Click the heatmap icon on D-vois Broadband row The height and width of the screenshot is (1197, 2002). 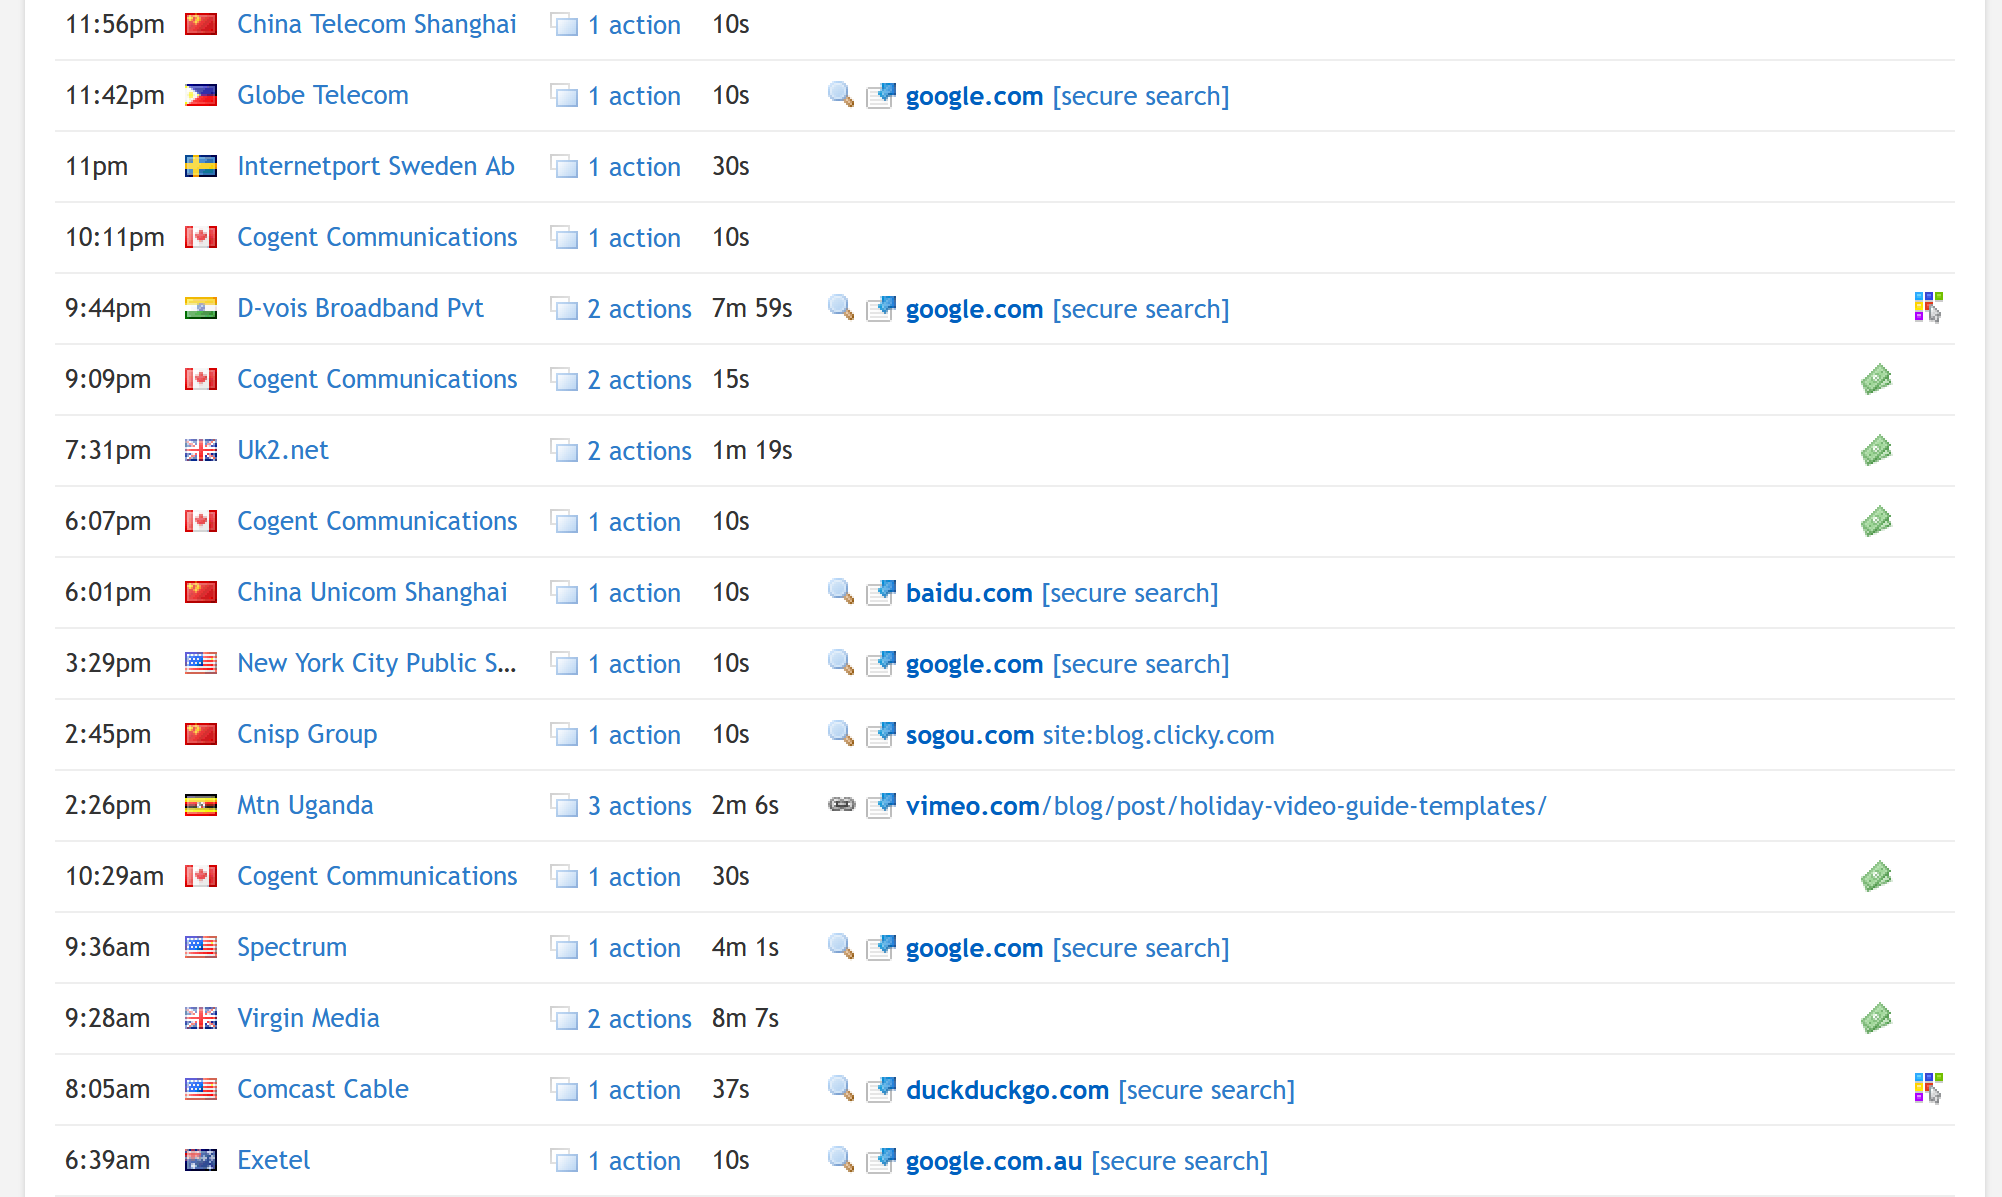pos(1927,307)
